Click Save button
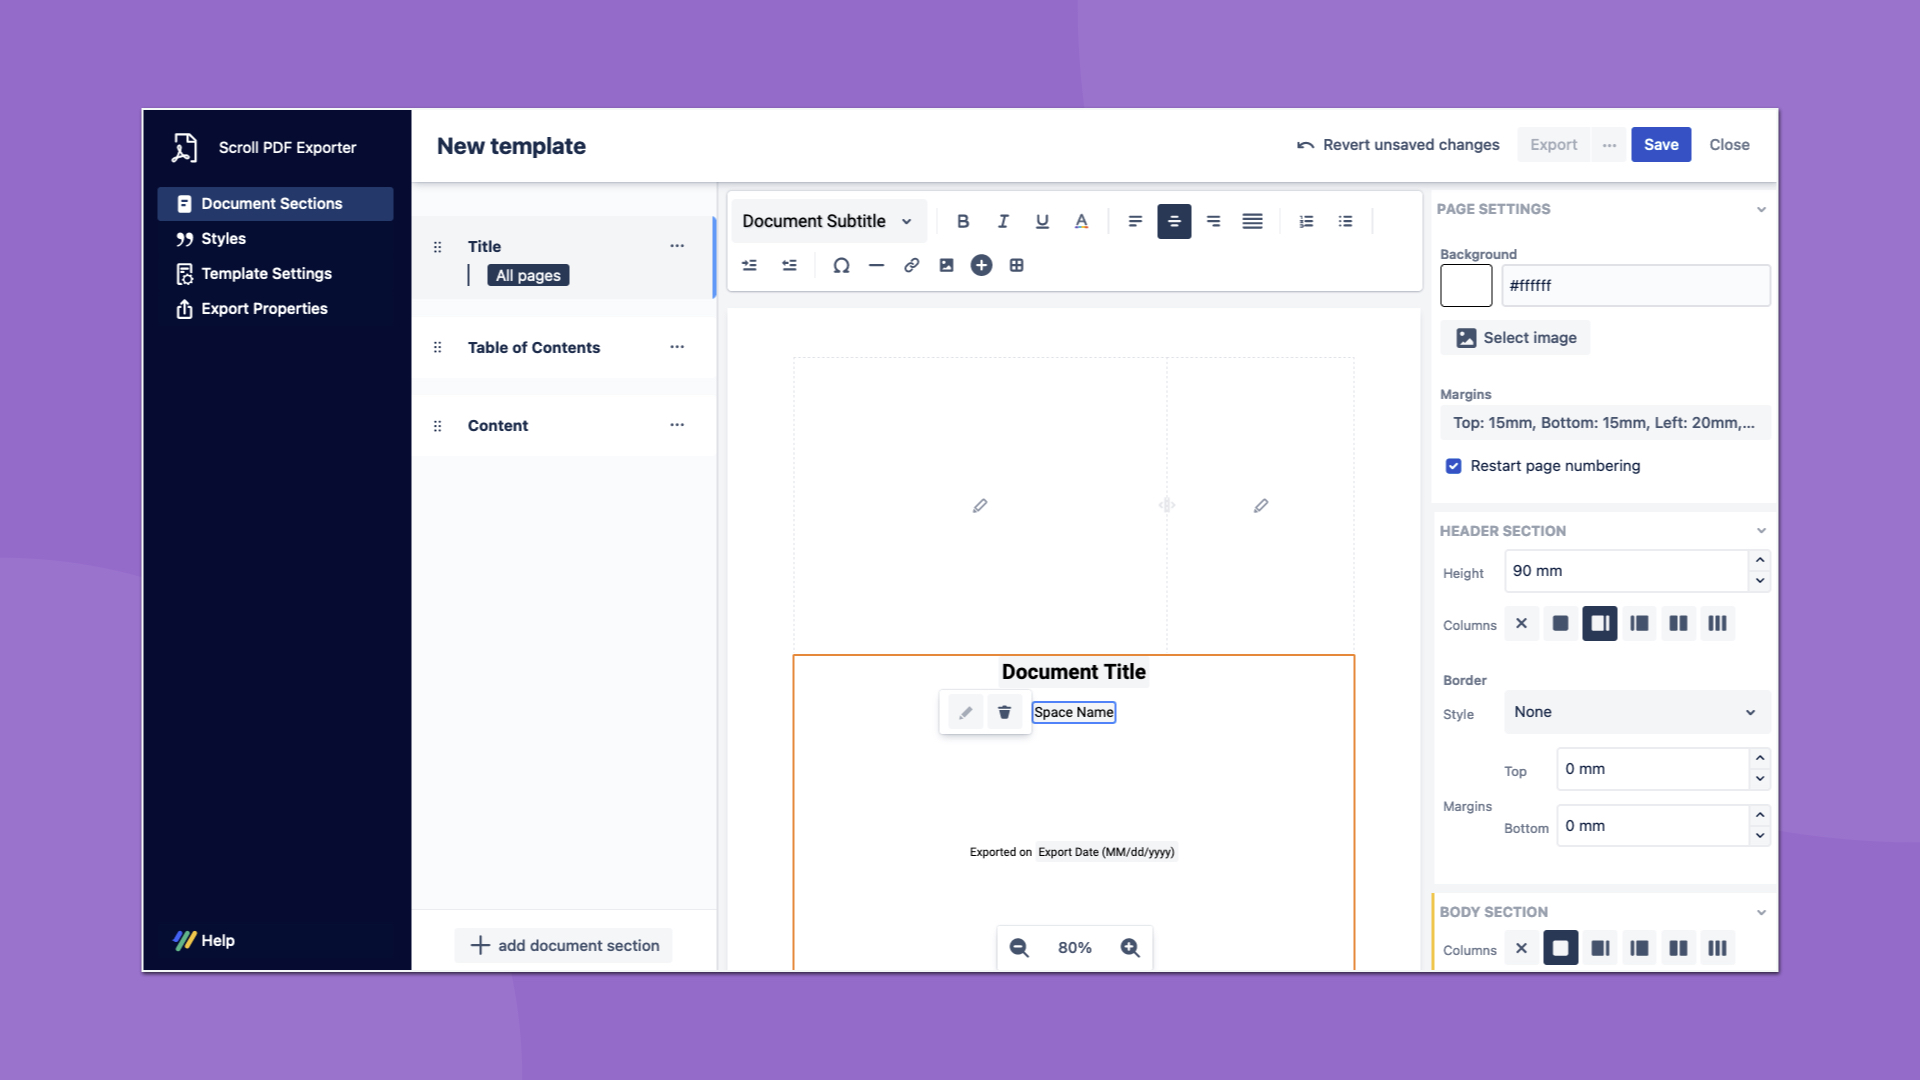Screen dimensions: 1920x1080 [x=1662, y=144]
